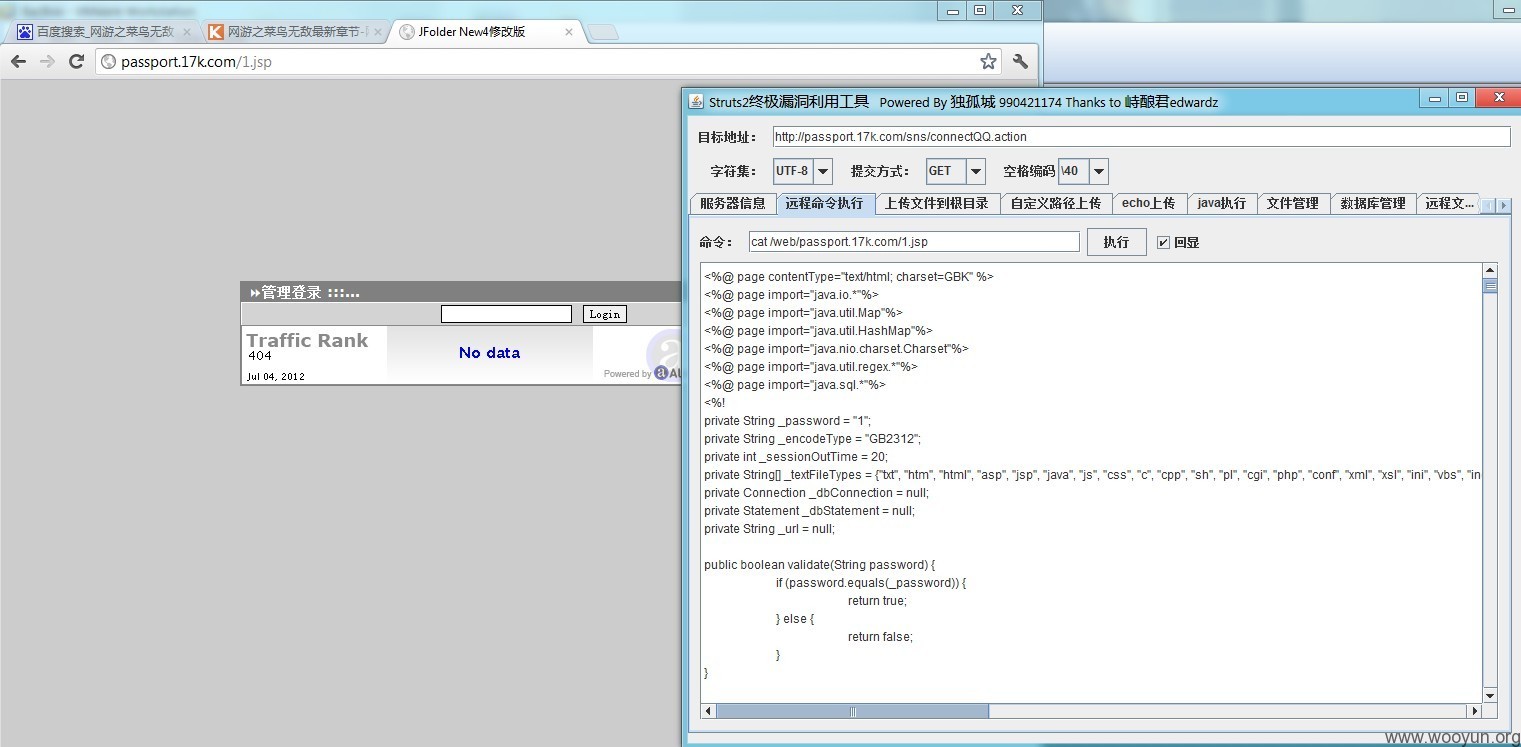Click the horizontal scrollbar left arrow
Screen dimensions: 1521x747
tap(709, 711)
